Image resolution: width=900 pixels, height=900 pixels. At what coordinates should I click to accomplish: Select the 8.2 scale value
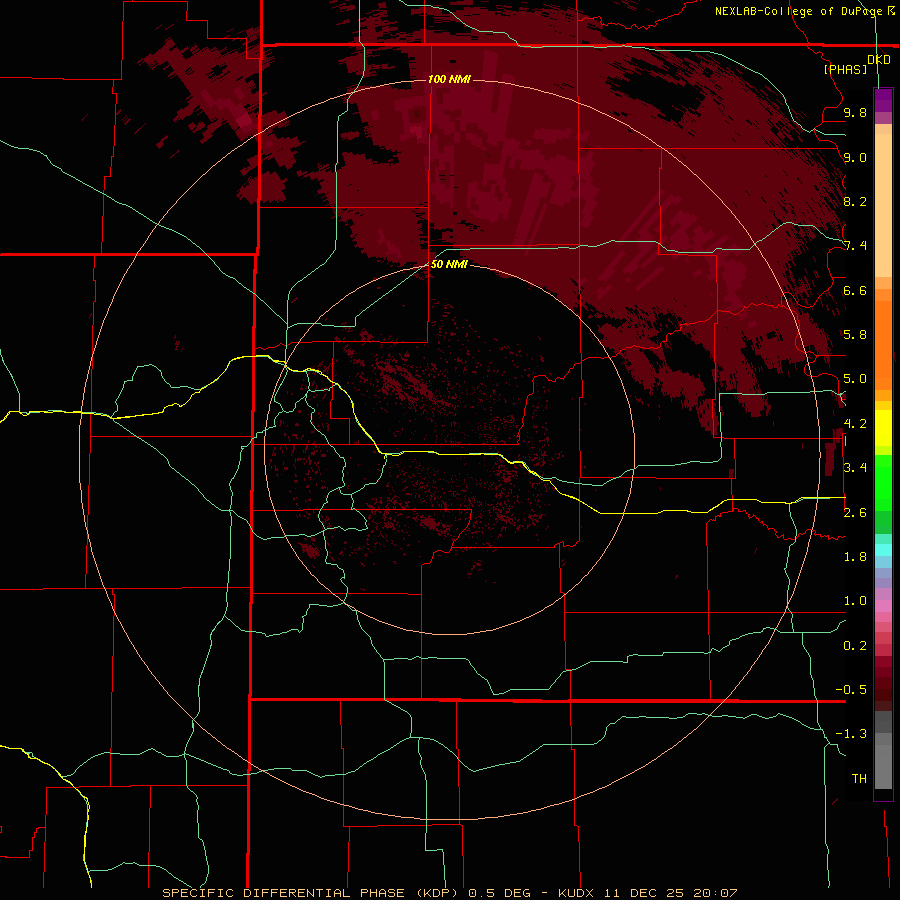855,201
